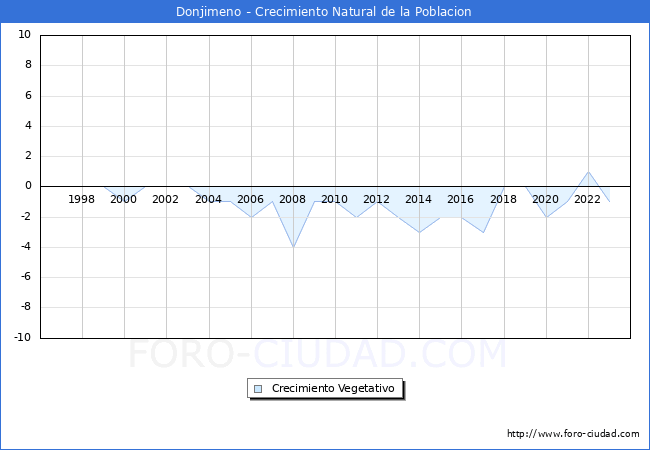
Task: Click the 2008 data point at -4
Action: [293, 247]
